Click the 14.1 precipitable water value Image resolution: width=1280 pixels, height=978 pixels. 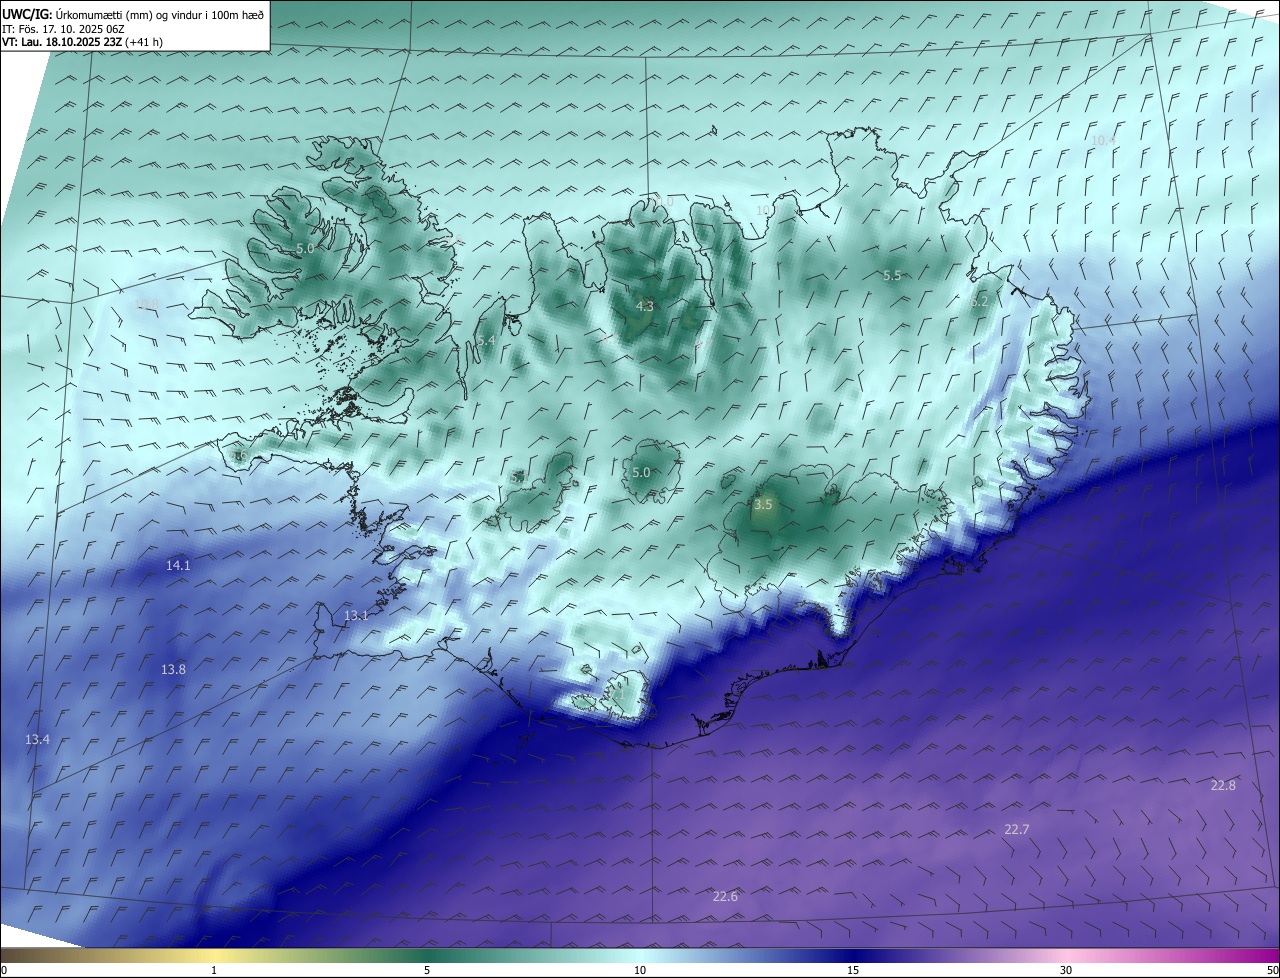178,565
